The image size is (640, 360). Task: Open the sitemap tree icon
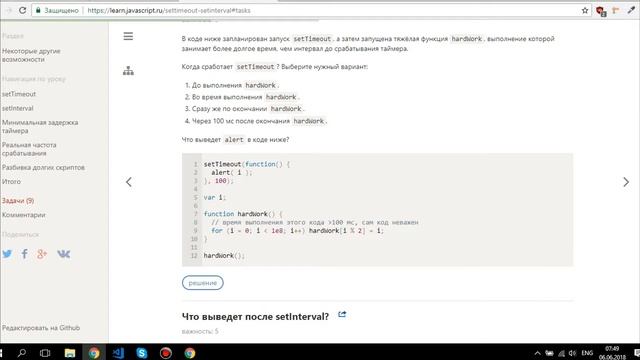(x=128, y=71)
